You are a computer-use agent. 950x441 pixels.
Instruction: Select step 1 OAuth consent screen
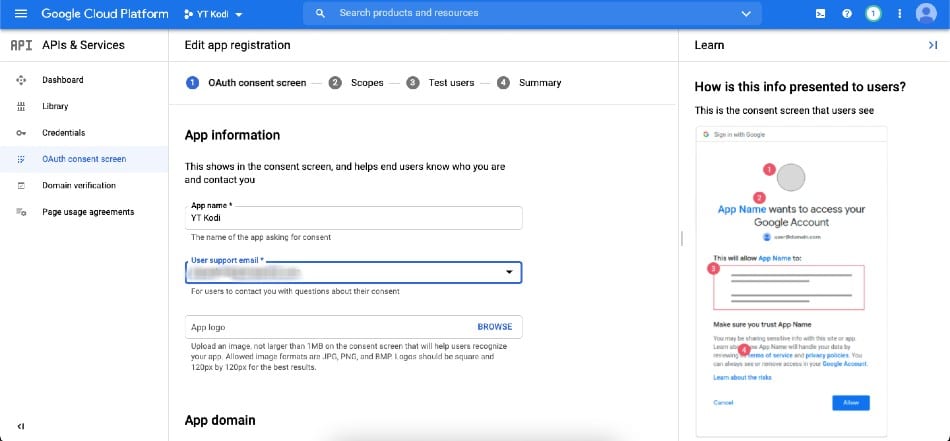(x=246, y=83)
